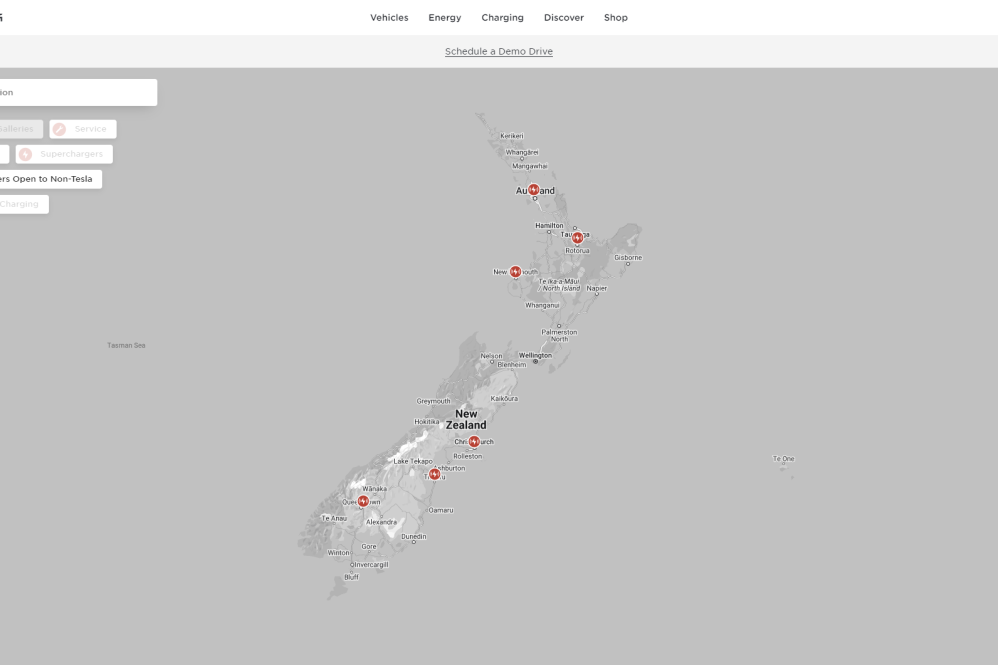998x665 pixels.
Task: Open the New Plymouth Supercharger pin
Action: (515, 271)
